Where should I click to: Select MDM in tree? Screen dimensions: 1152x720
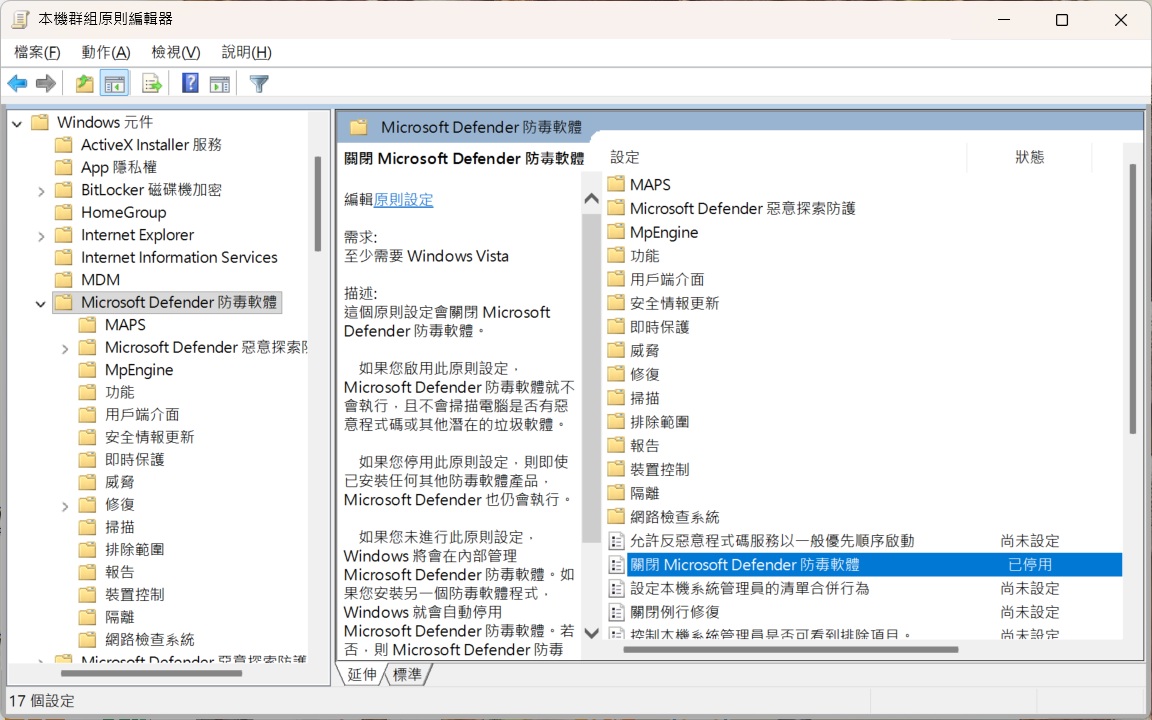101,280
